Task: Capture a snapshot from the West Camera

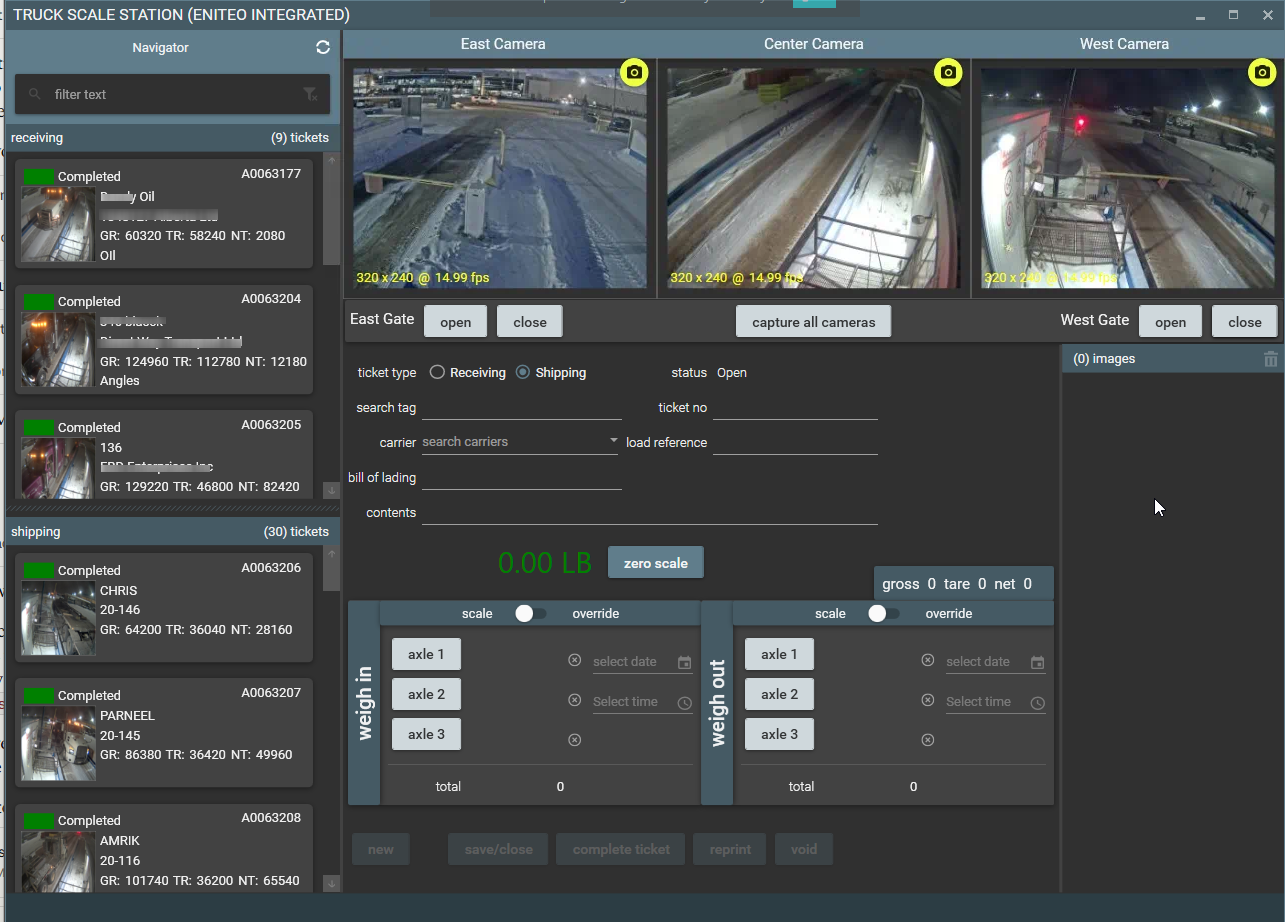Action: (1261, 72)
